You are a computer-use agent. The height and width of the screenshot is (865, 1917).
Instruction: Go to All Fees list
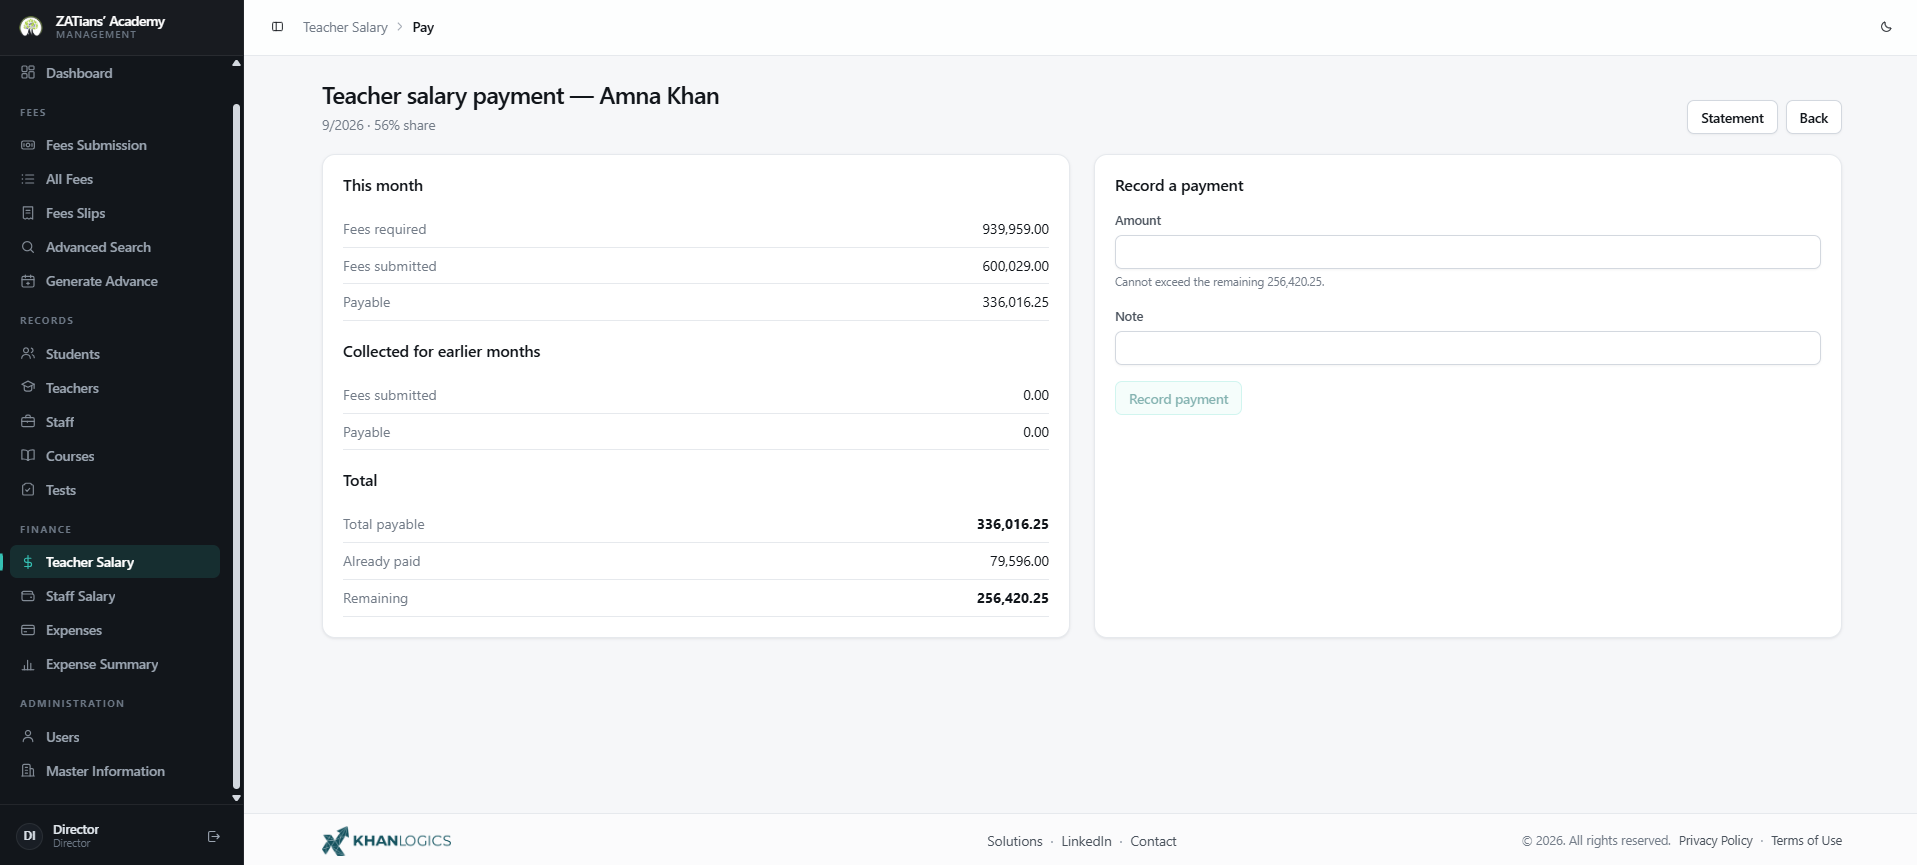coord(115,179)
